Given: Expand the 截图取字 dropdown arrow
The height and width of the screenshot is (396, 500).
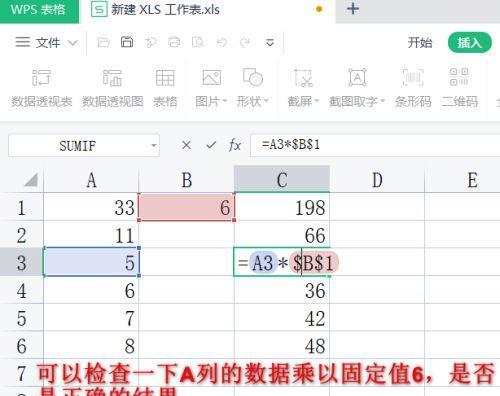Looking at the screenshot, I should pos(383,101).
